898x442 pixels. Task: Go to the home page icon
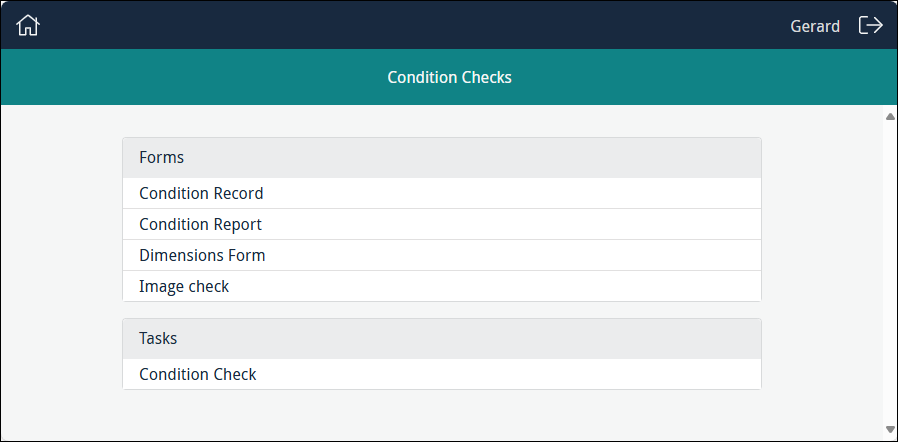(x=28, y=26)
